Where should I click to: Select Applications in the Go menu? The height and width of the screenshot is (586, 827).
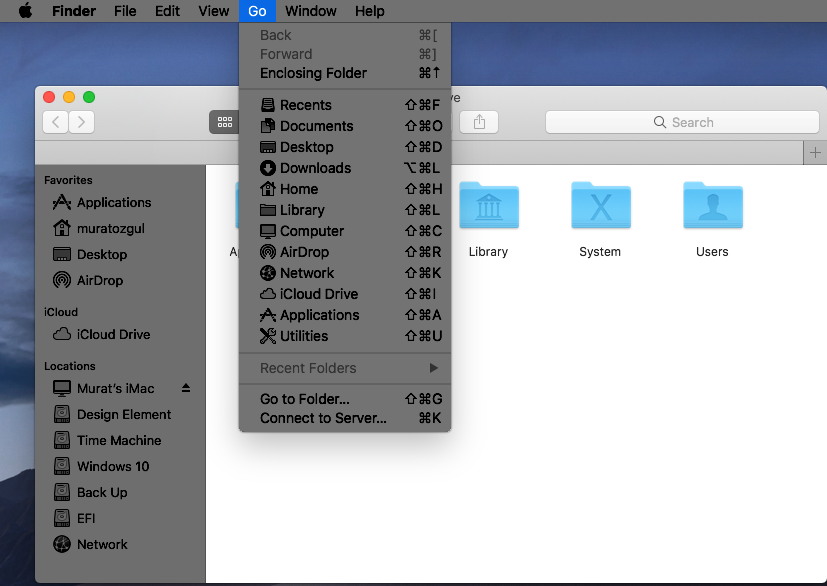pyautogui.click(x=345, y=315)
